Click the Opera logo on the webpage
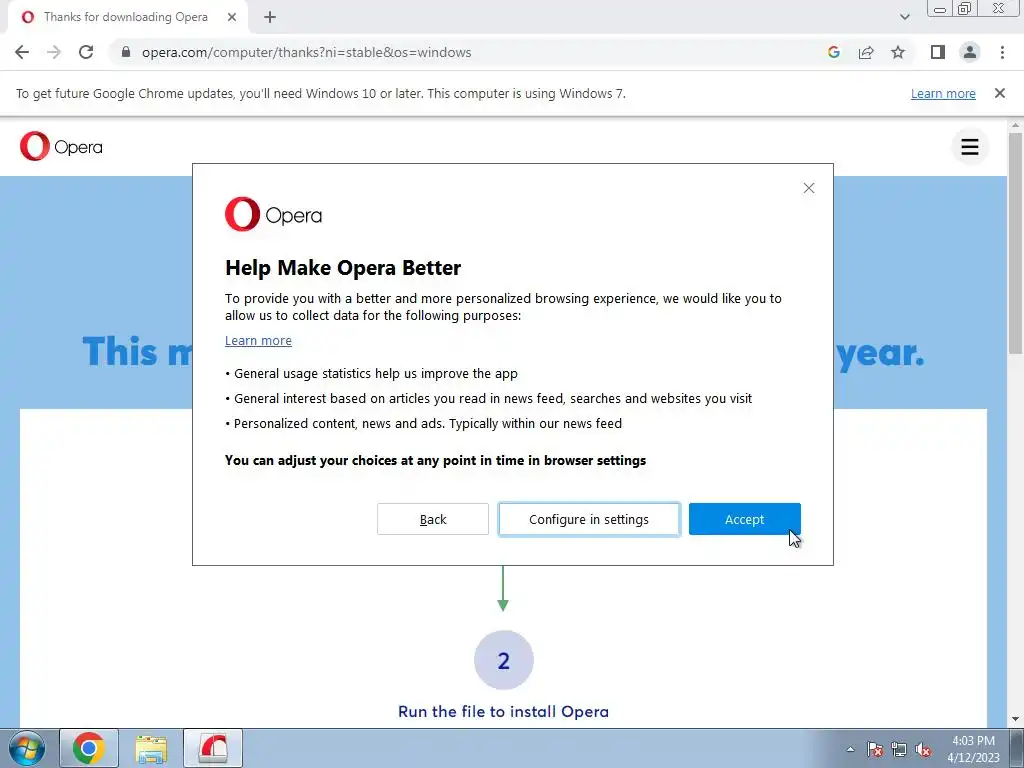This screenshot has height=768, width=1024. coord(61,146)
